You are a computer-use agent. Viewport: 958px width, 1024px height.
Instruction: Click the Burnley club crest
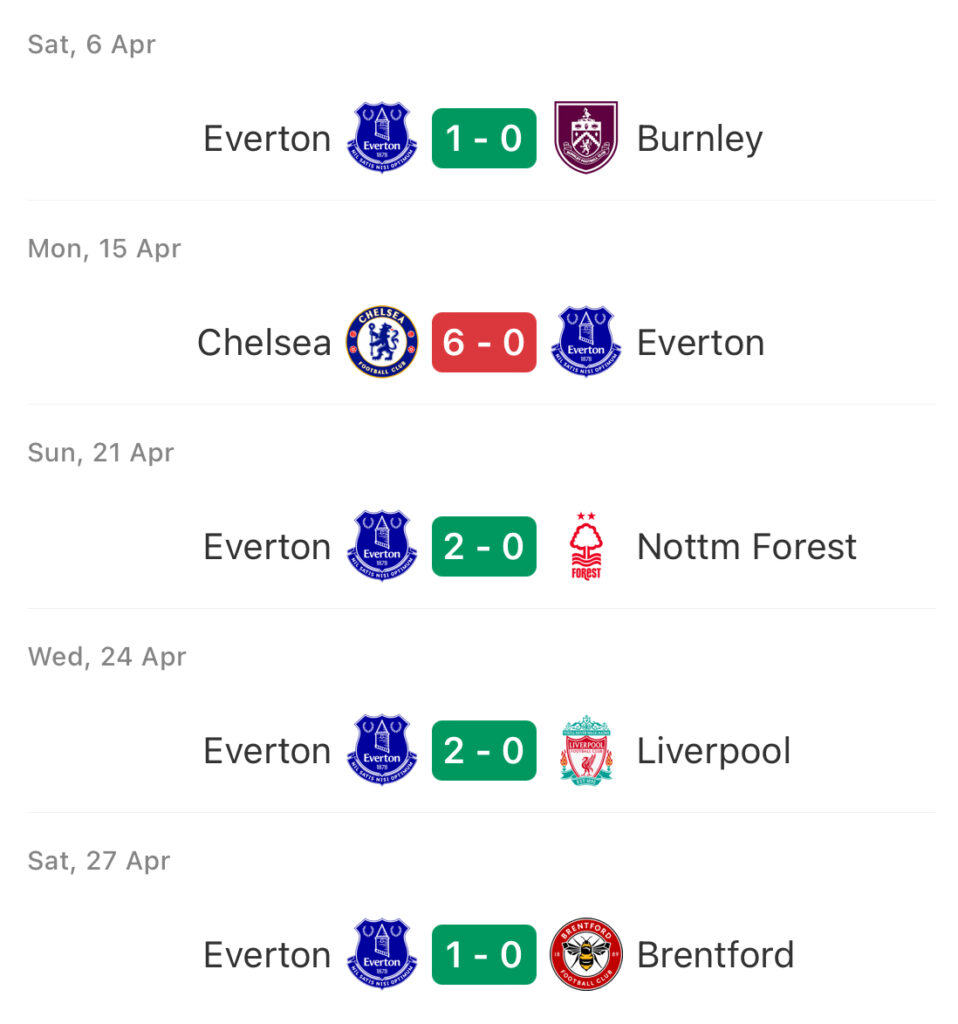(585, 137)
